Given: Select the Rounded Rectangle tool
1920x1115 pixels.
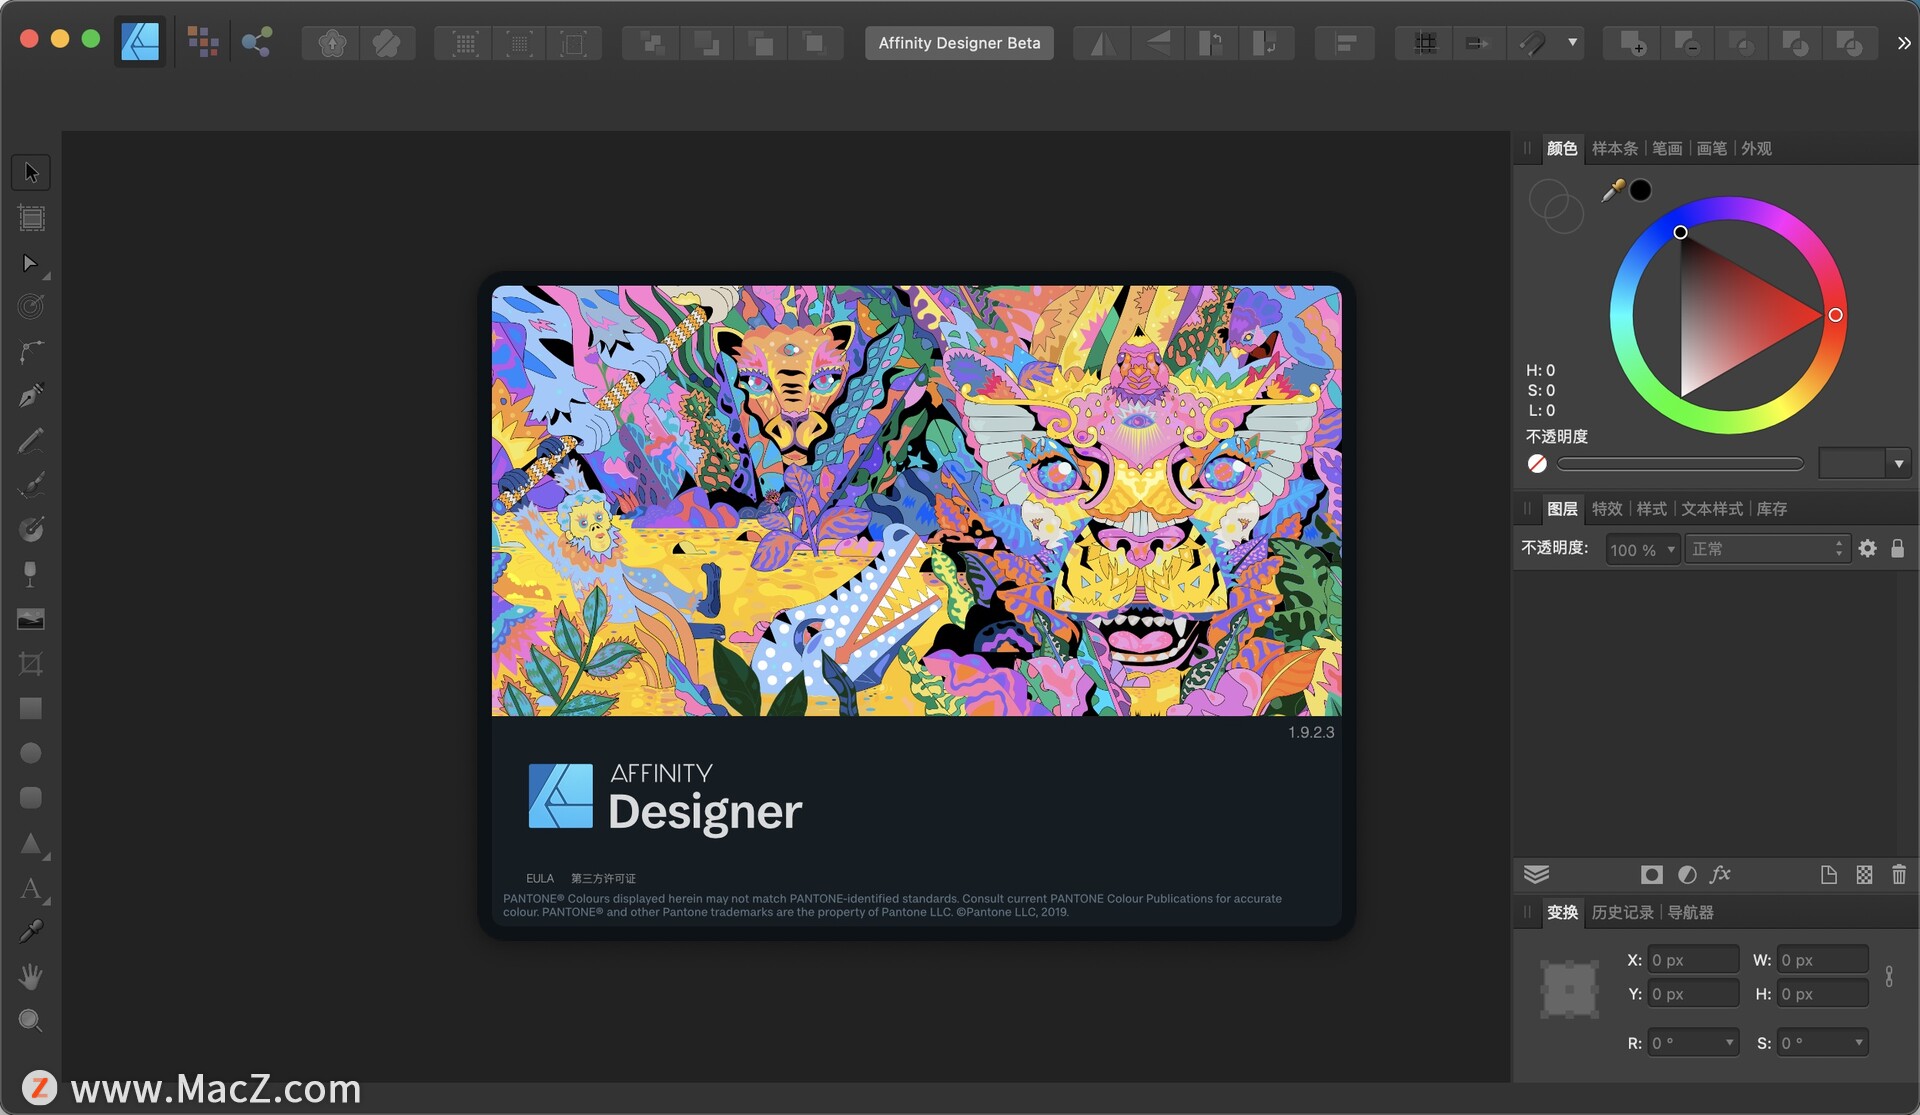Looking at the screenshot, I should [x=31, y=797].
